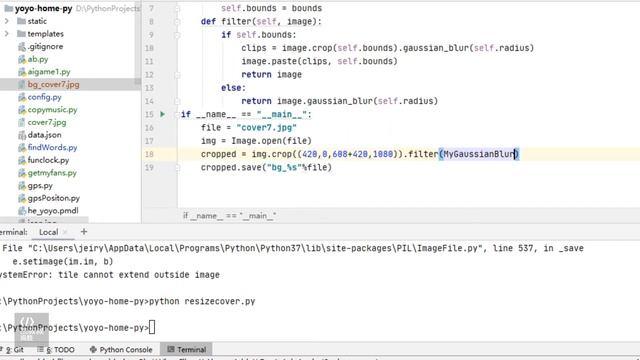Viewport: 640px width, 360px height.
Task: Click the ab.py Python file icon
Action: point(22,59)
